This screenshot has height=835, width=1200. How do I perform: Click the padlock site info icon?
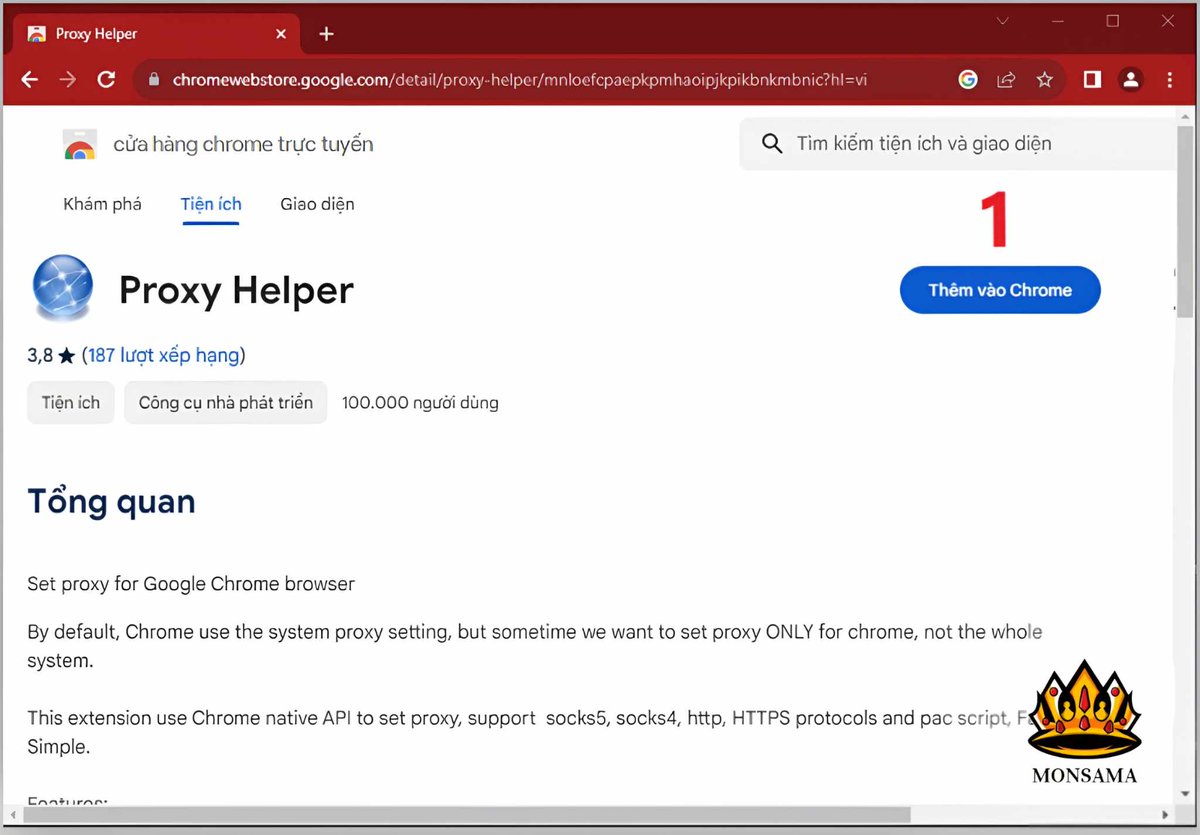click(x=153, y=80)
